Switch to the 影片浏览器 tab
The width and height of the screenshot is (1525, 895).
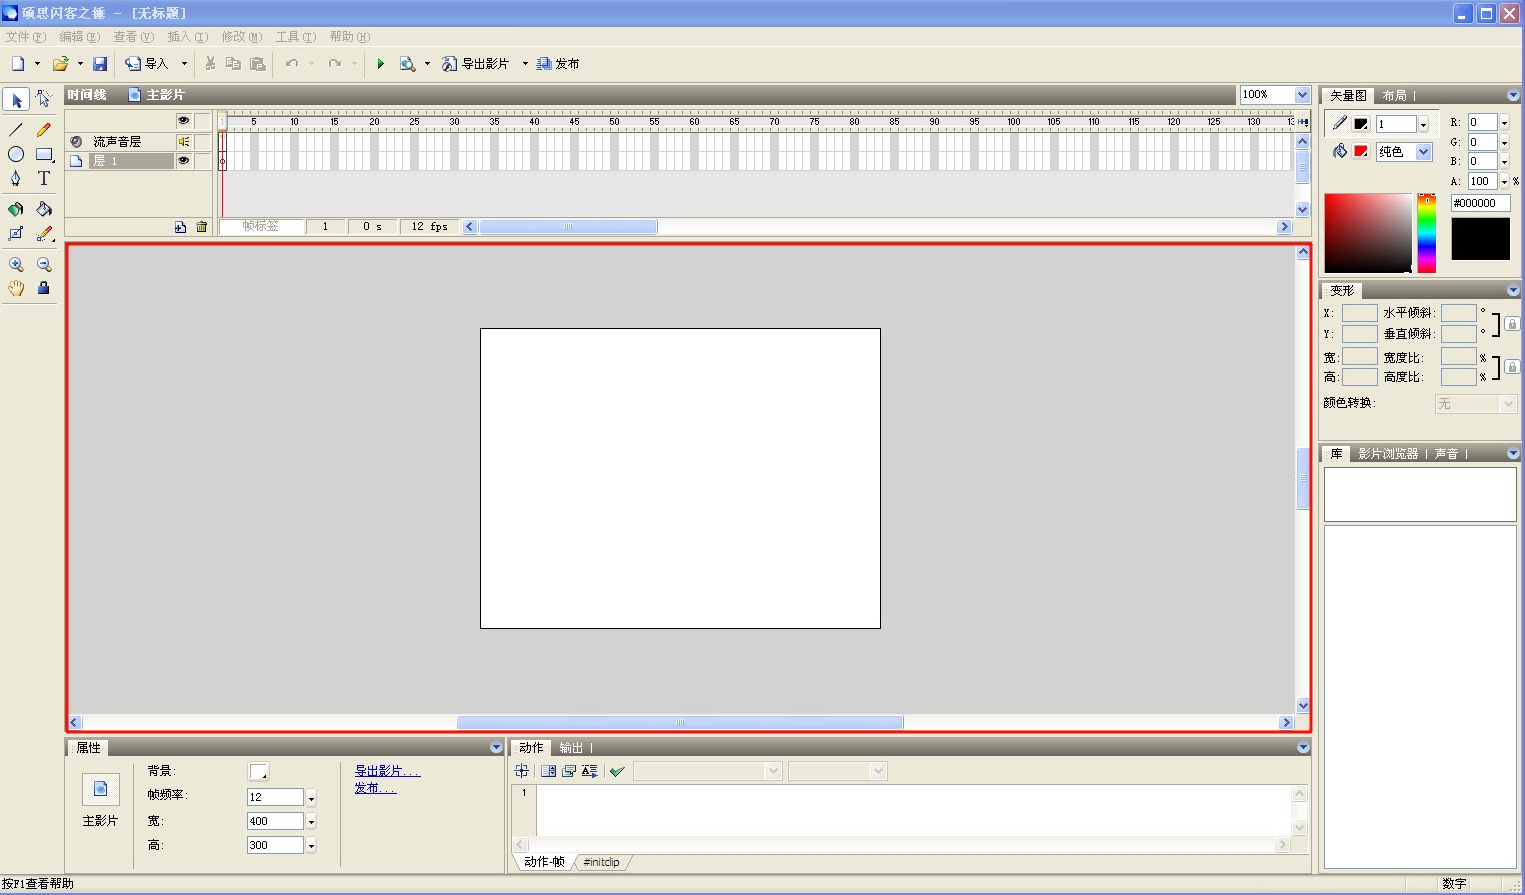click(x=1388, y=454)
